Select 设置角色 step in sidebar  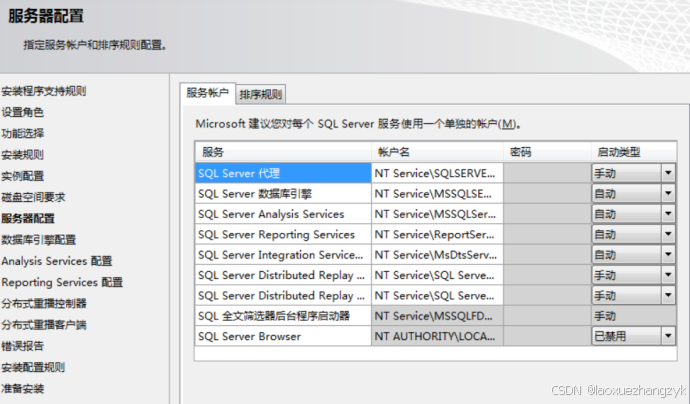coord(22,112)
